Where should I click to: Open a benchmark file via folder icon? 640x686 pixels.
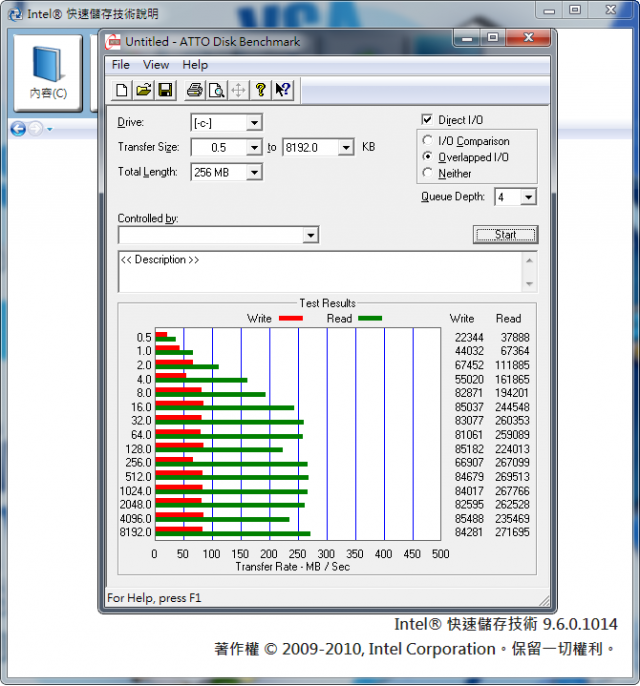(143, 90)
